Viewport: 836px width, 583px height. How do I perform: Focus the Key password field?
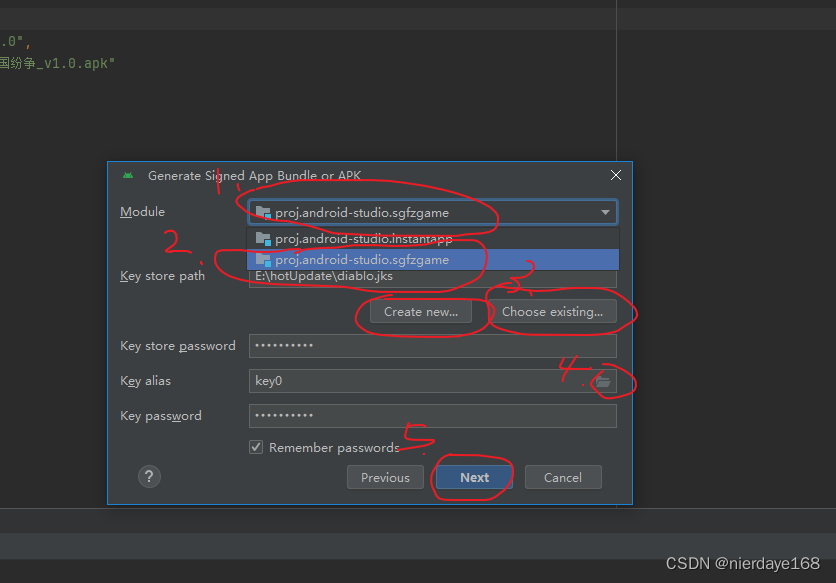pos(432,416)
